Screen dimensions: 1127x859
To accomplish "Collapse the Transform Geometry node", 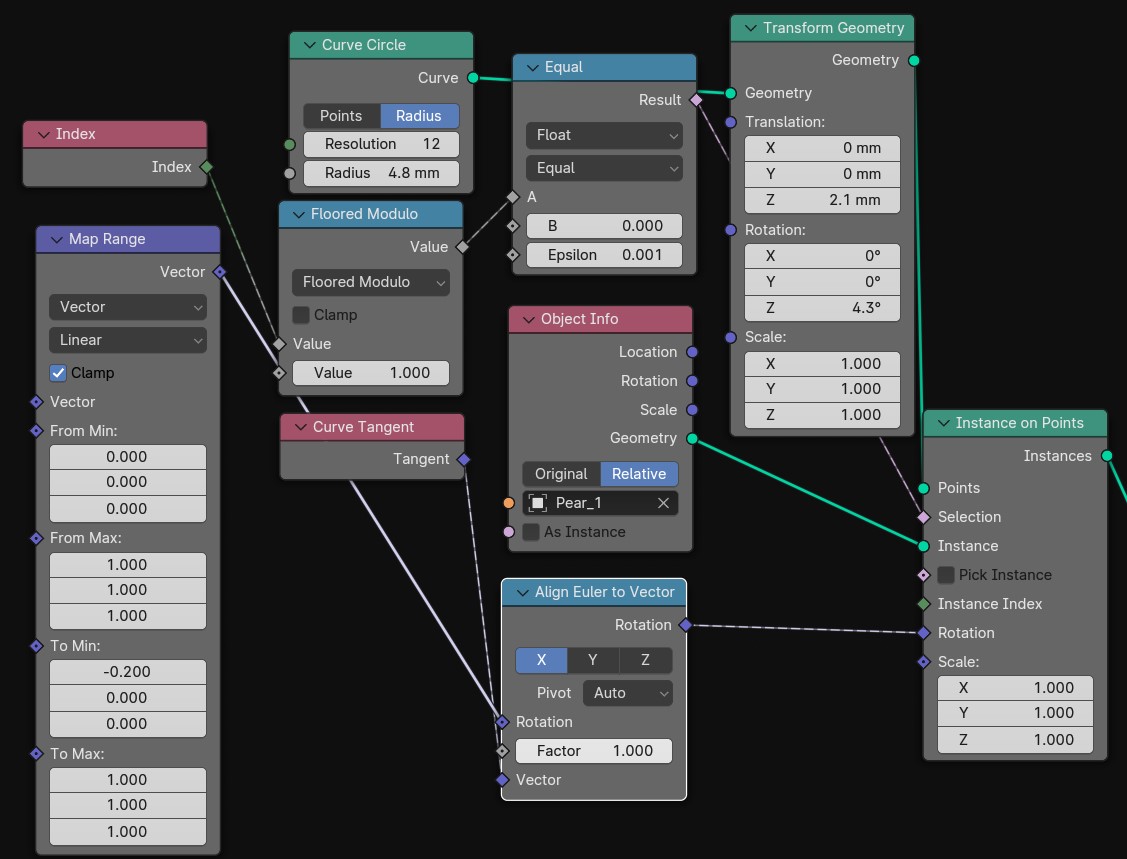I will [748, 28].
